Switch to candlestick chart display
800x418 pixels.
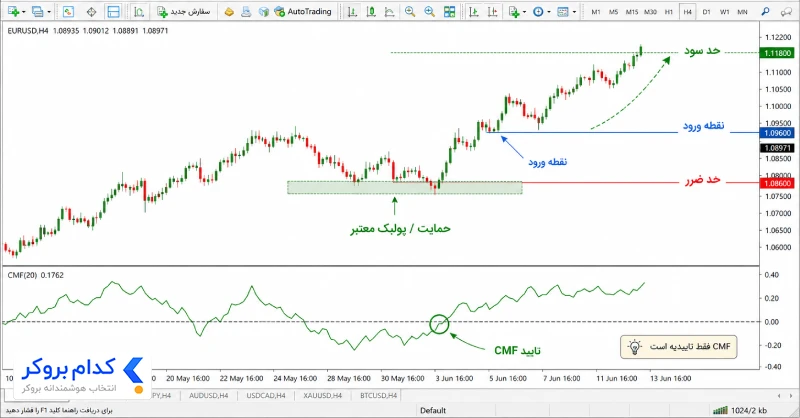371,11
